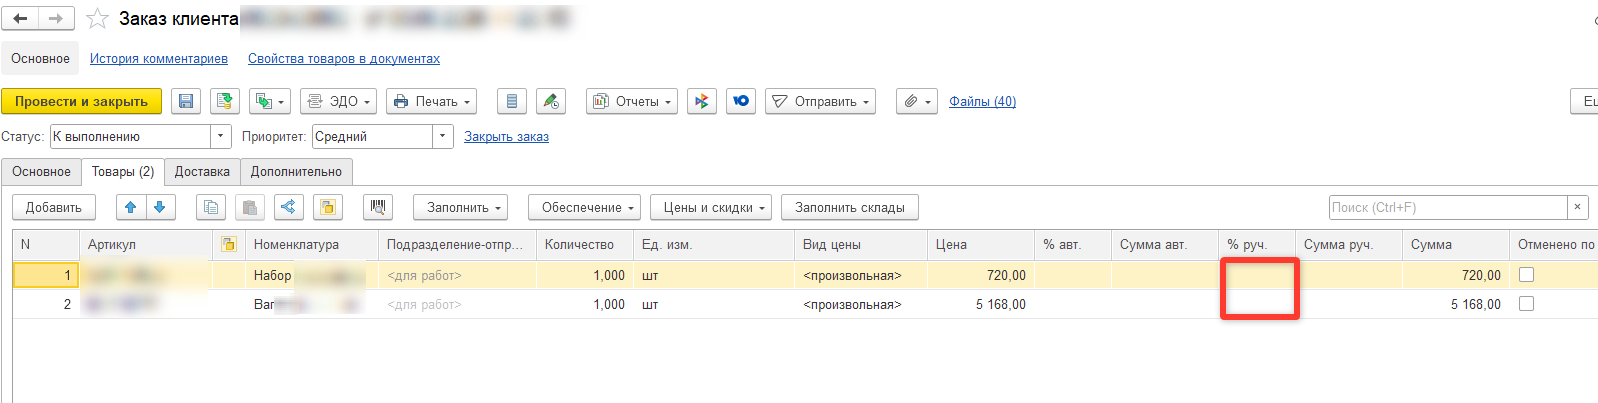This screenshot has width=1598, height=403.
Task: Go back with the left arrow button
Action: click(x=20, y=18)
